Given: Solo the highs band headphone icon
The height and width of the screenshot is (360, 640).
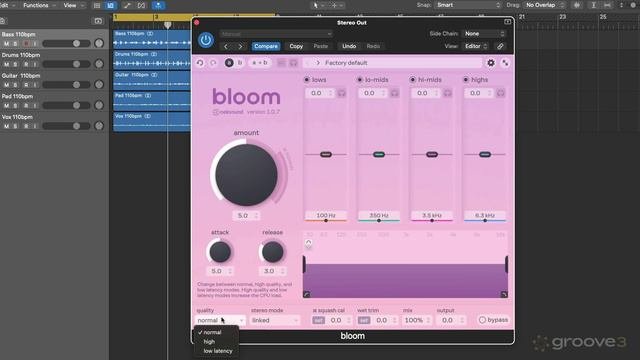Looking at the screenshot, I should pos(500,93).
